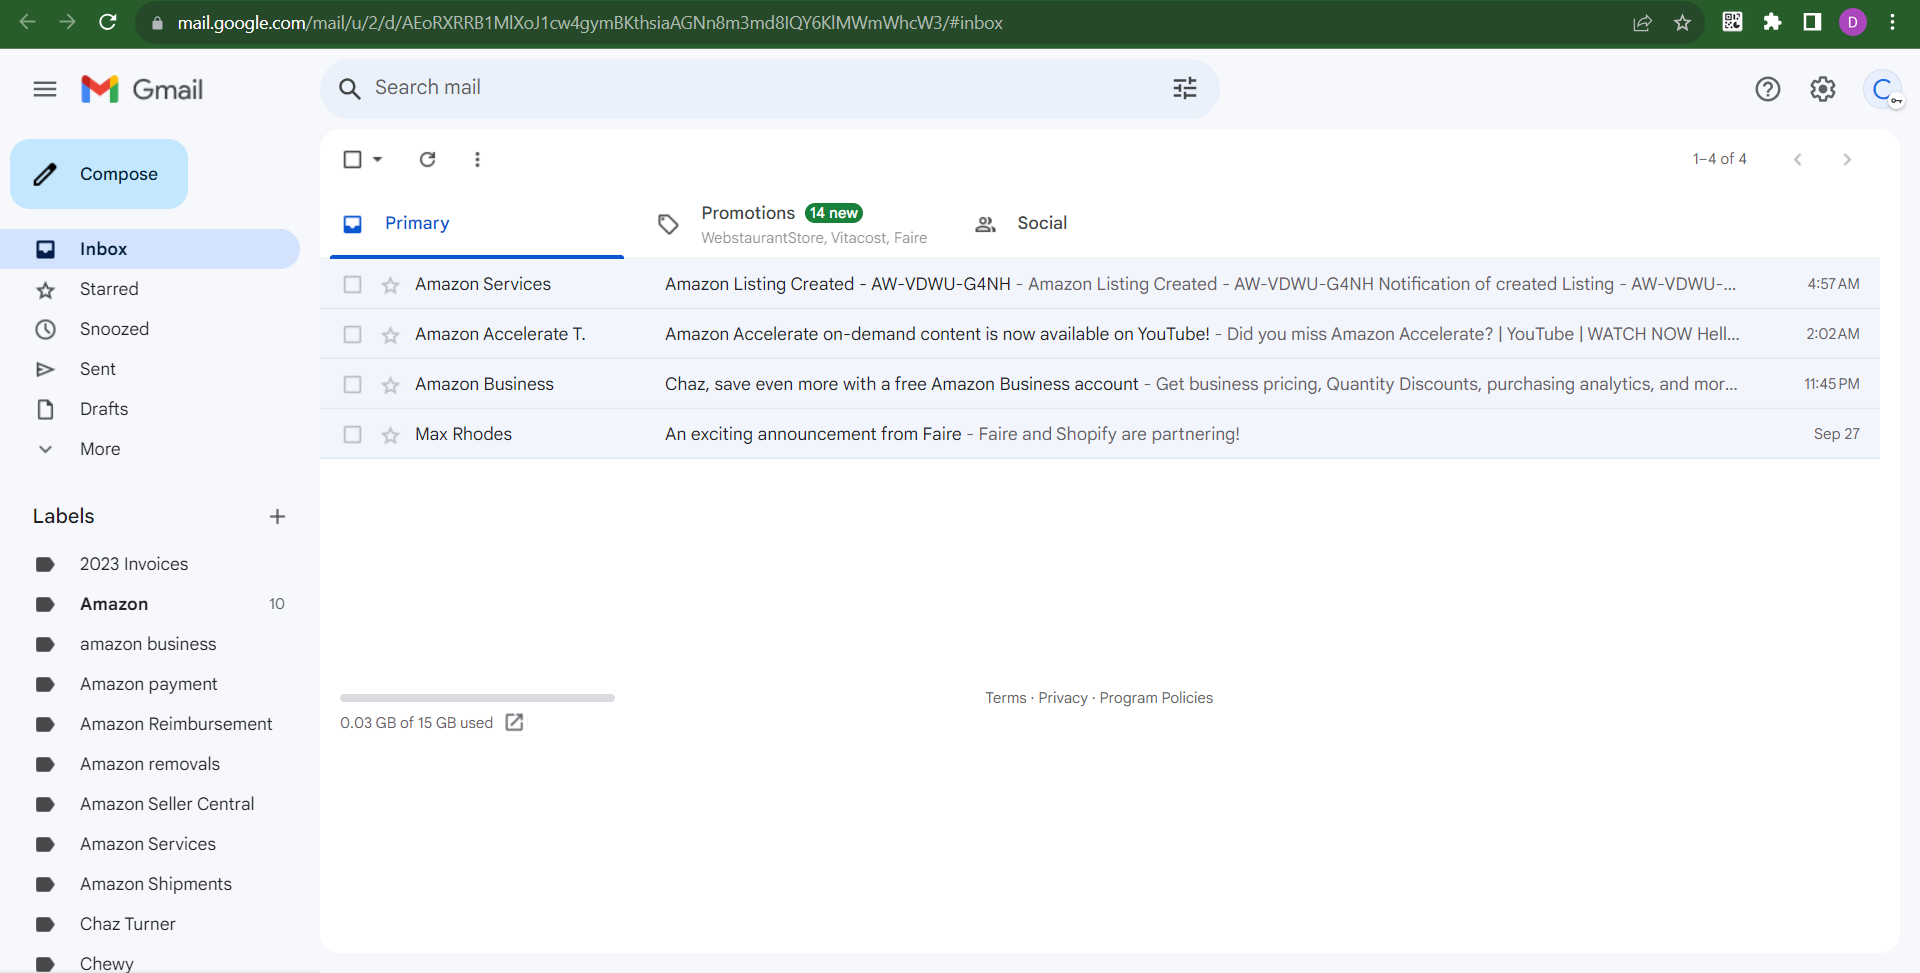Open the Privacy link

(x=1063, y=698)
